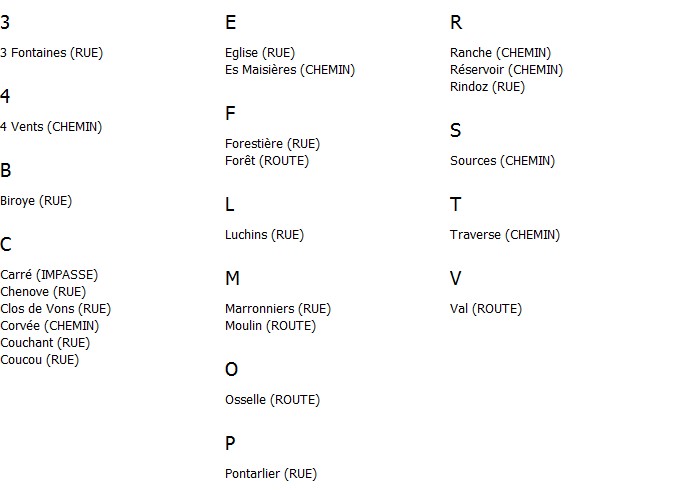Click Es Maisières (CHEMIN) entry

(x=290, y=70)
